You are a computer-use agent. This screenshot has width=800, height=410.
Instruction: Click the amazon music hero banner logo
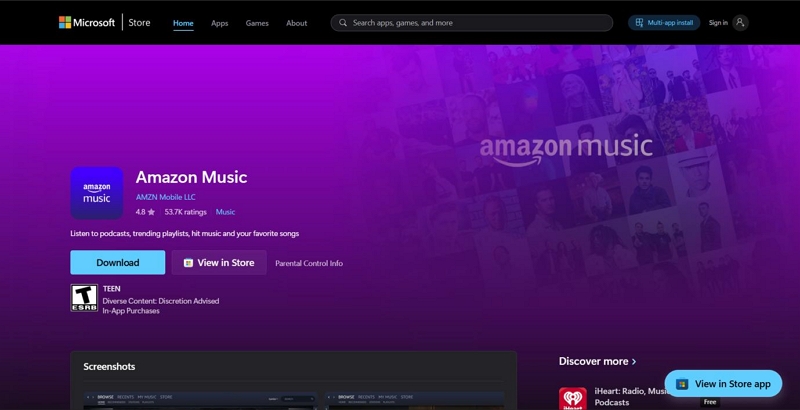pos(566,150)
